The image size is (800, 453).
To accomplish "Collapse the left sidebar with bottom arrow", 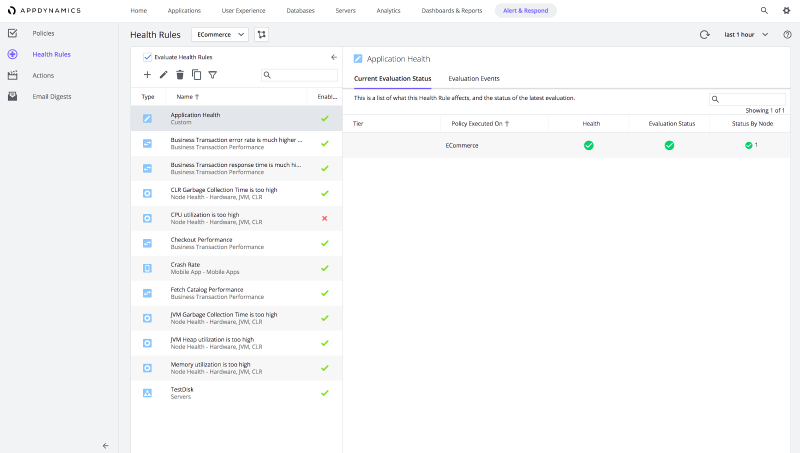I will coord(106,446).
